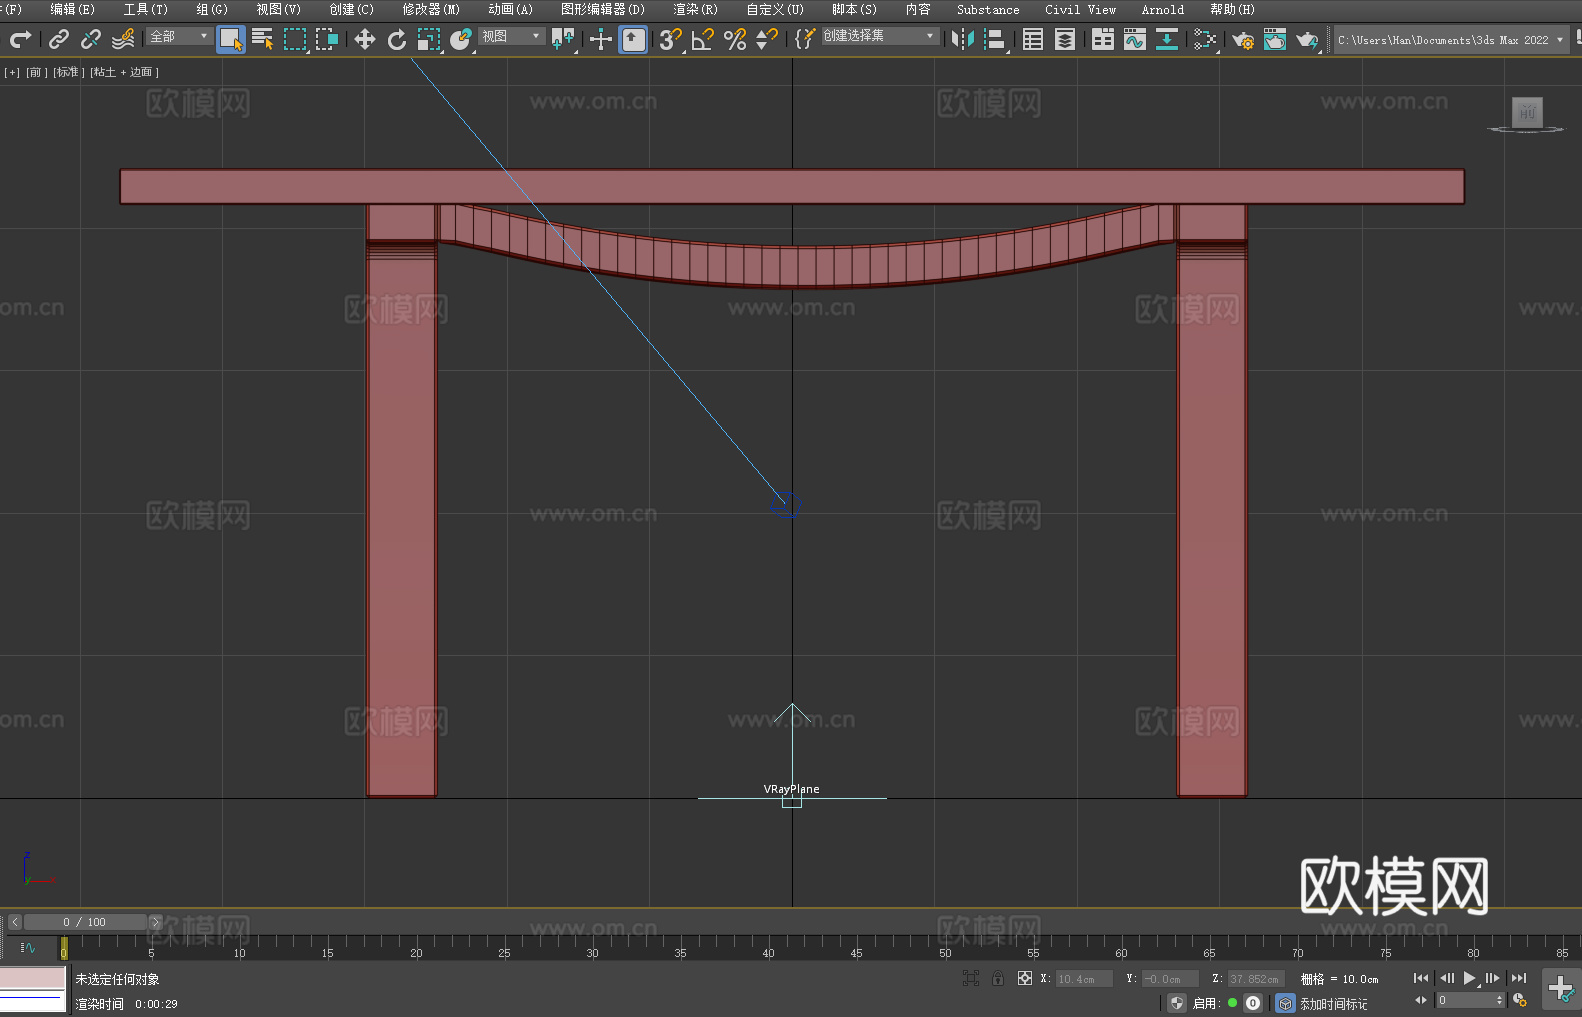Open the 渲染(R) menu
1582x1017 pixels.
point(695,9)
